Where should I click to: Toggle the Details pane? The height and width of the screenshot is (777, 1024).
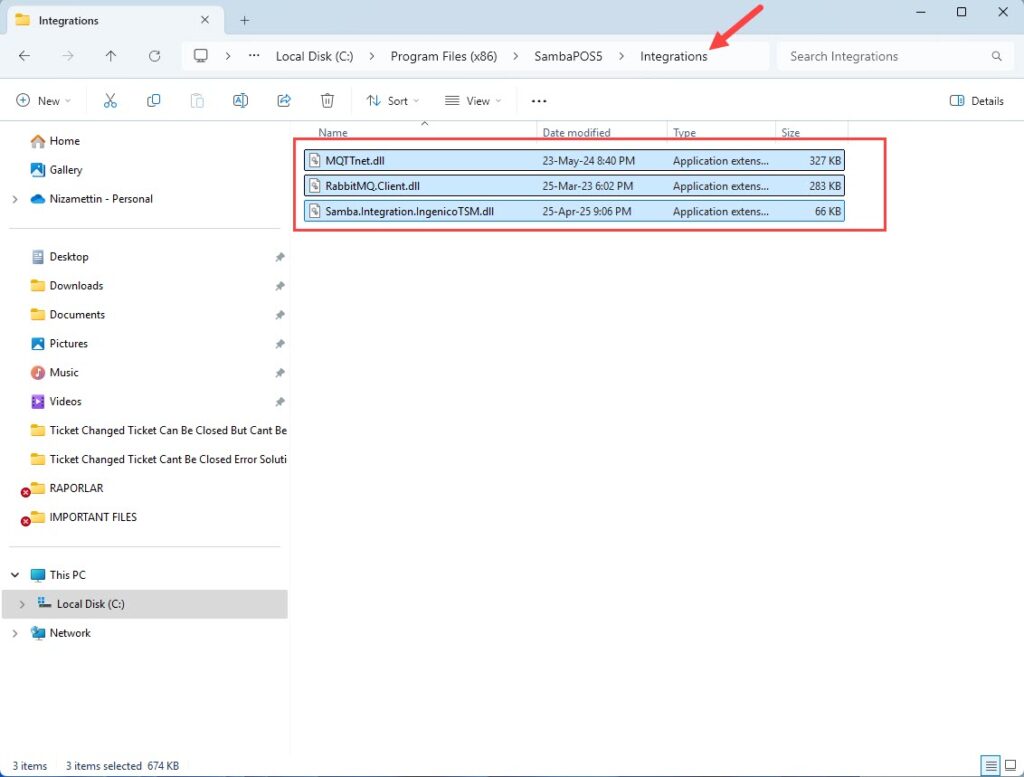pyautogui.click(x=977, y=101)
